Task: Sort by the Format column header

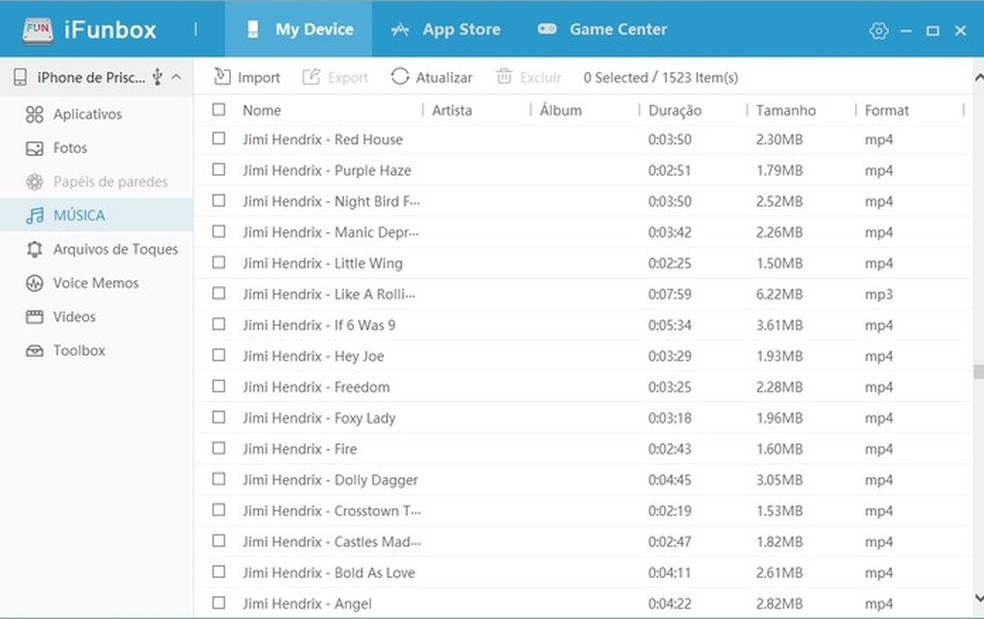Action: point(887,110)
